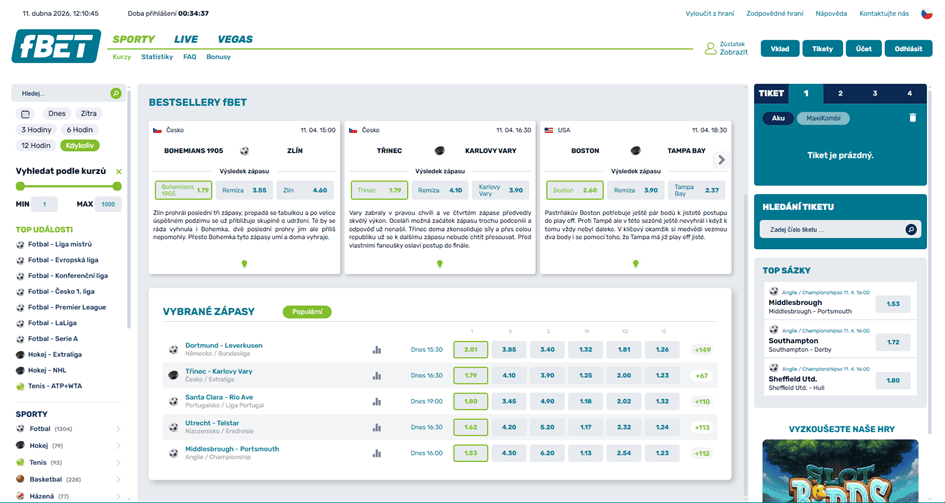Expand +112 more bets for Middlesbrough - Portsmouth
This screenshot has height=503, width=945.
point(702,453)
